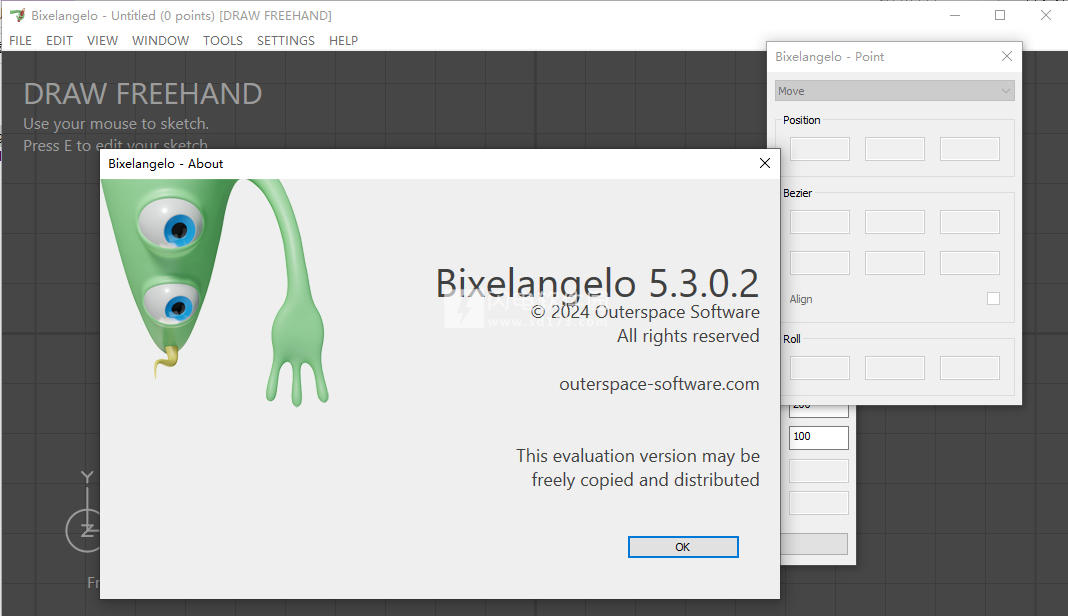Open the EDIT menu
This screenshot has height=616, width=1068.
coord(59,41)
